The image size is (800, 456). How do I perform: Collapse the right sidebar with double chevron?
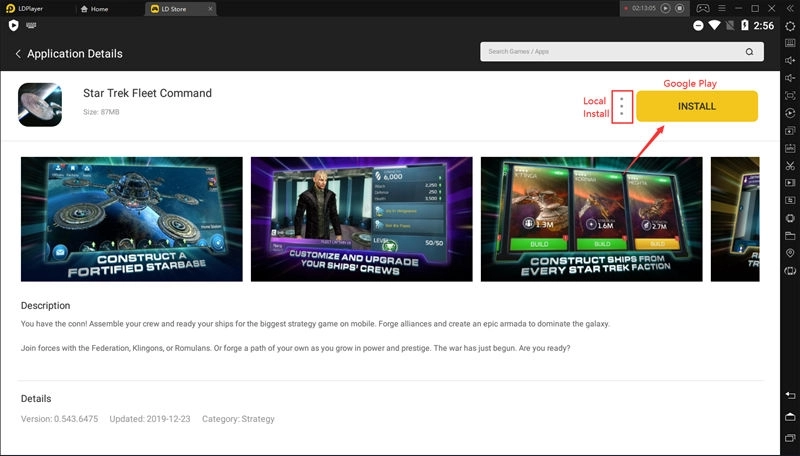coord(790,9)
